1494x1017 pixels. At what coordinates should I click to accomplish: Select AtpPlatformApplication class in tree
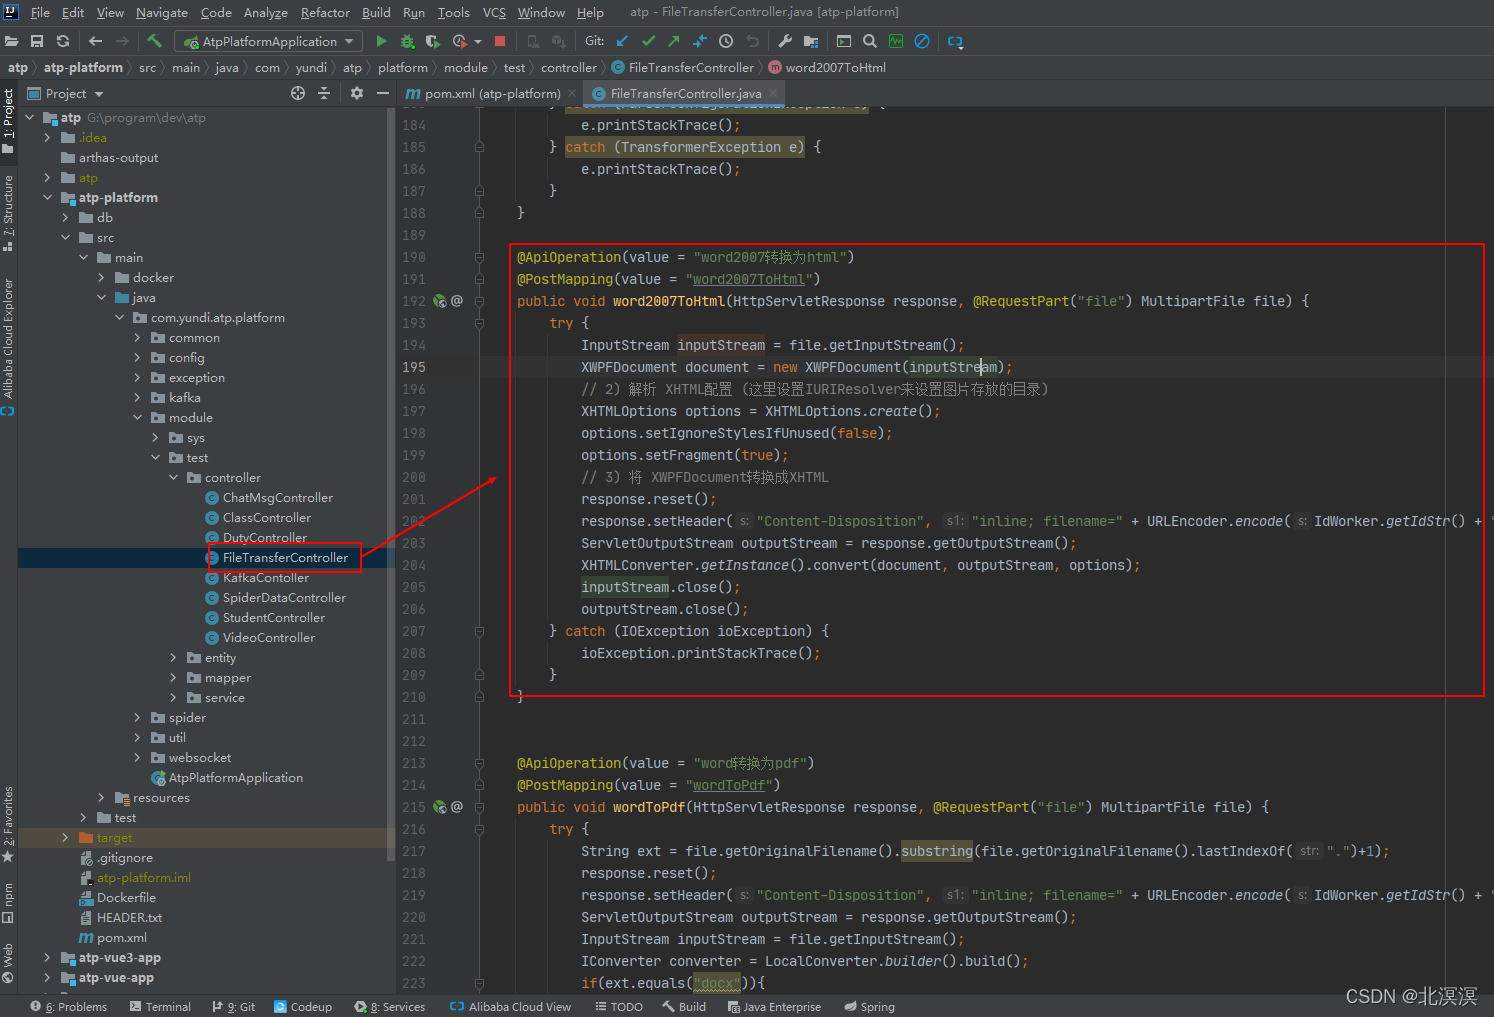point(226,777)
